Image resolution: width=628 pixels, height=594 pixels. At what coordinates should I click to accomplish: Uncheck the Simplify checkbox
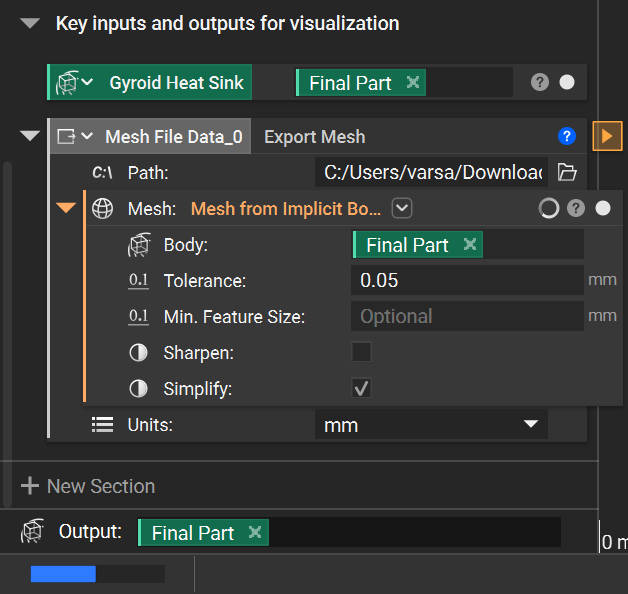(361, 388)
